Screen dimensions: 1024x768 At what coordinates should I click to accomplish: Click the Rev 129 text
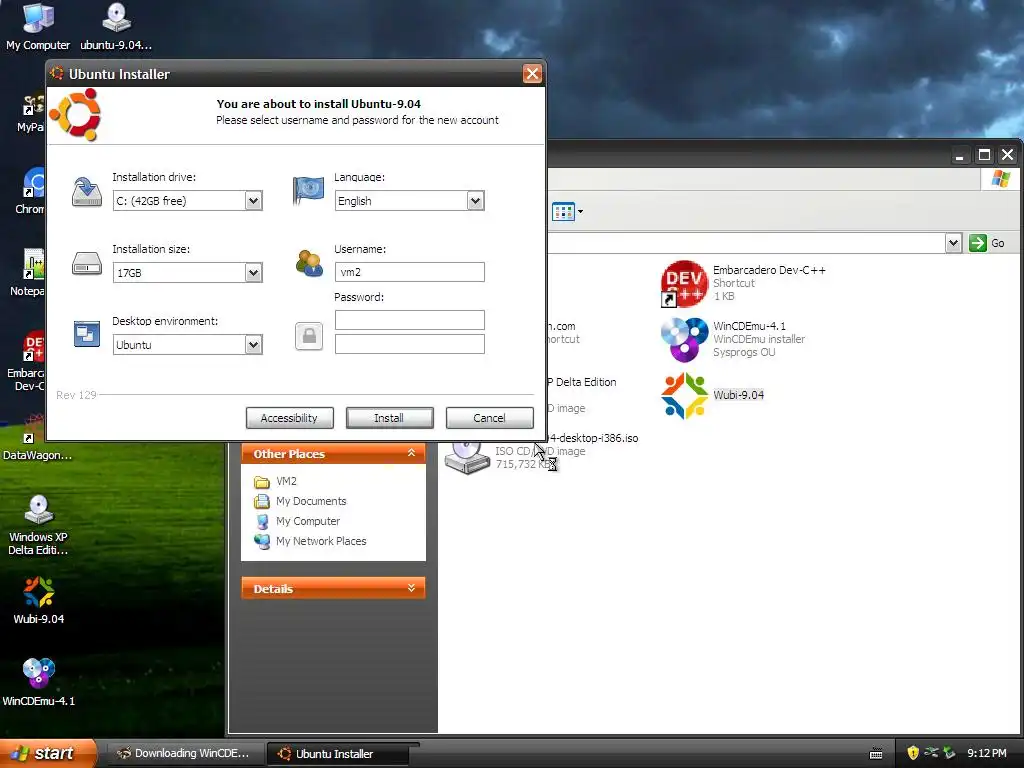[76, 395]
